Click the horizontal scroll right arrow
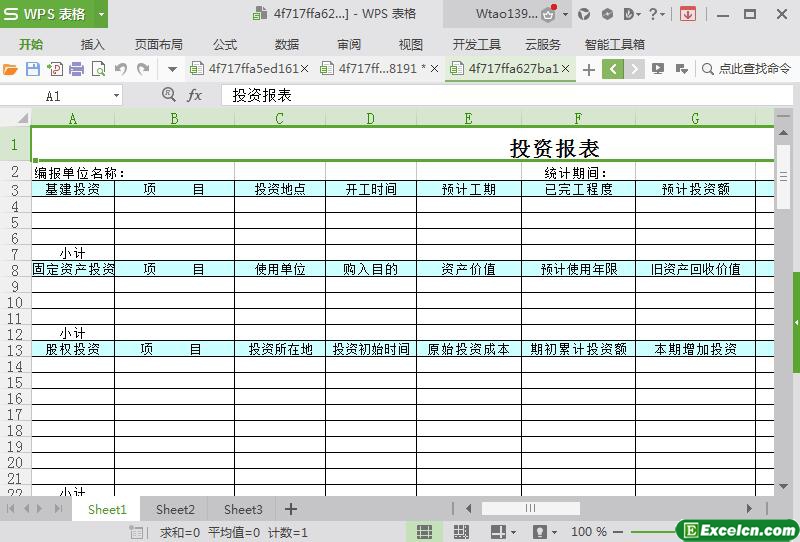Image resolution: width=800 pixels, height=542 pixels. [749, 508]
